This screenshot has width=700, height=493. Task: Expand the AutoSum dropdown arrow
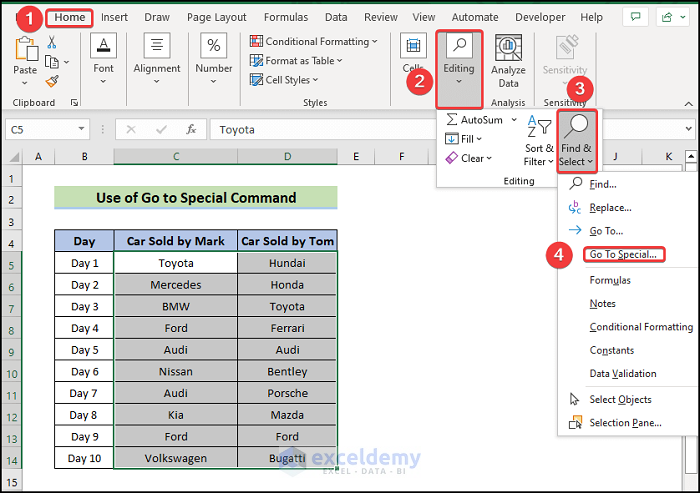[x=514, y=120]
